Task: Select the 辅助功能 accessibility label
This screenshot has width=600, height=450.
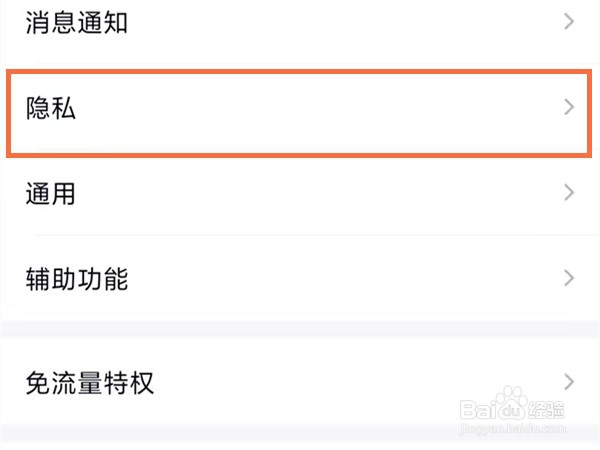Action: tap(76, 279)
